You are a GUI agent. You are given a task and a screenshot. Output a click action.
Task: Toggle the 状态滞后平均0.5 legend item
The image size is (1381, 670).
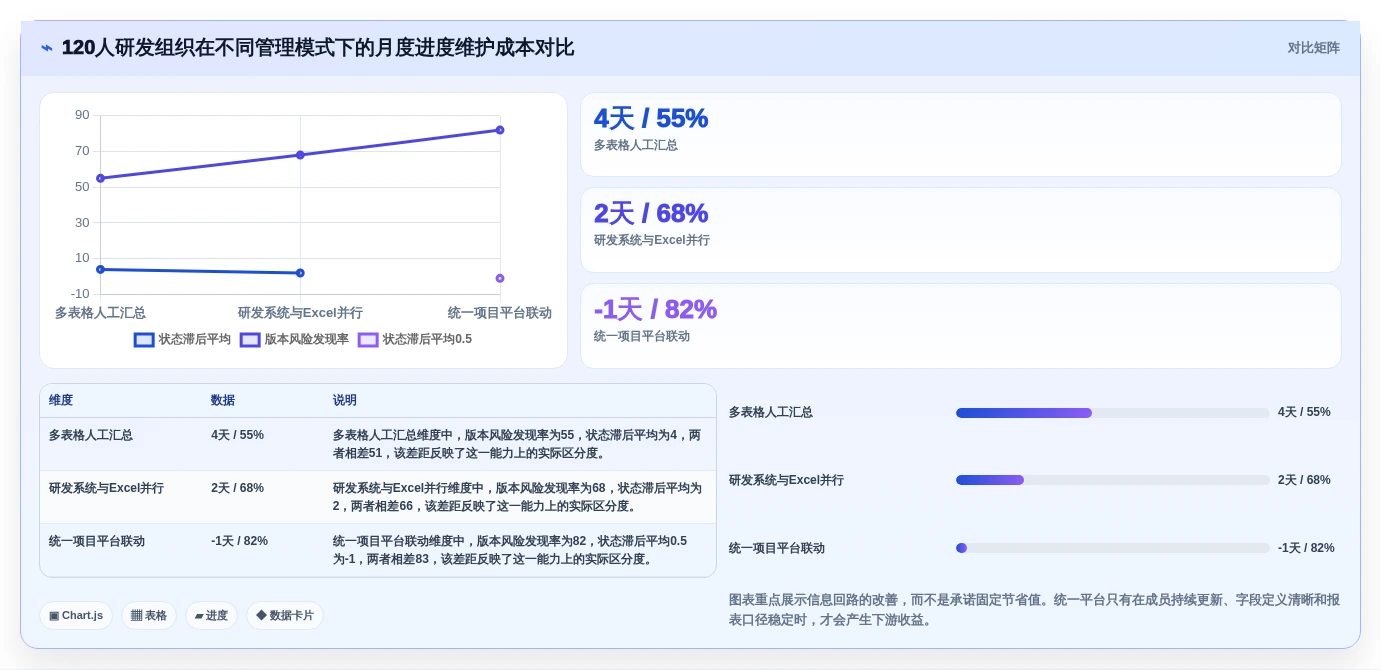pyautogui.click(x=415, y=340)
